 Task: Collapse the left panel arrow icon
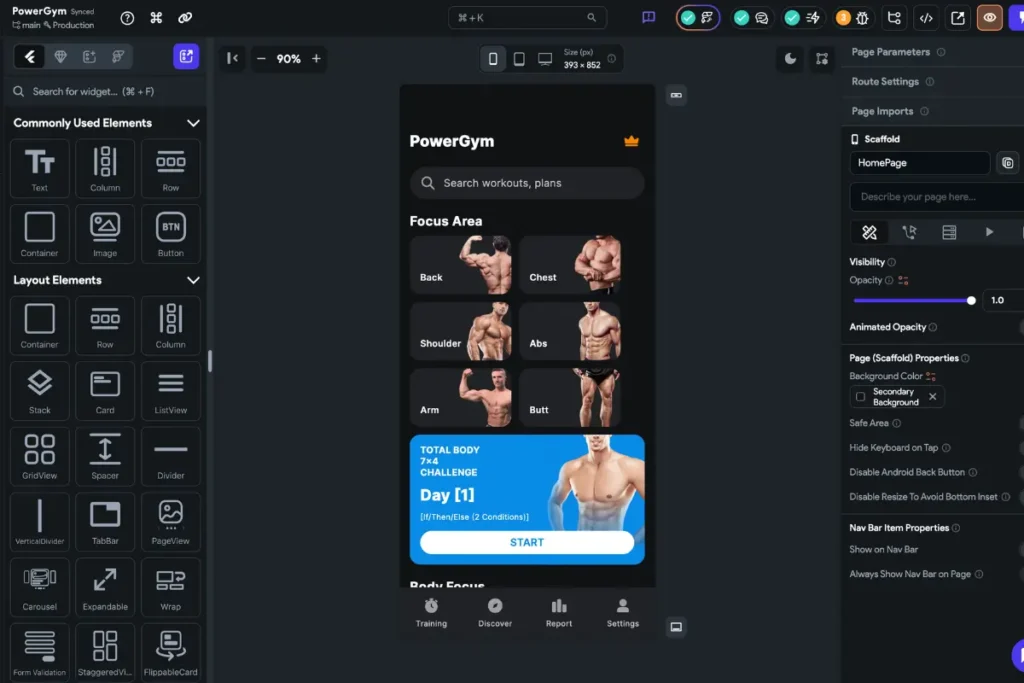232,58
